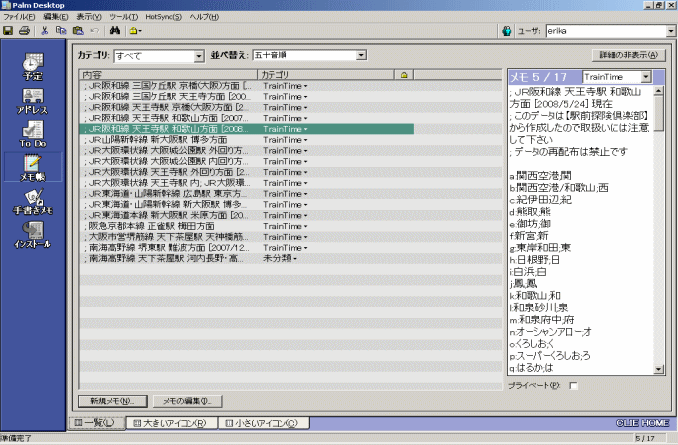Click the Print toolbar icon
The height and width of the screenshot is (445, 678).
click(x=25, y=31)
